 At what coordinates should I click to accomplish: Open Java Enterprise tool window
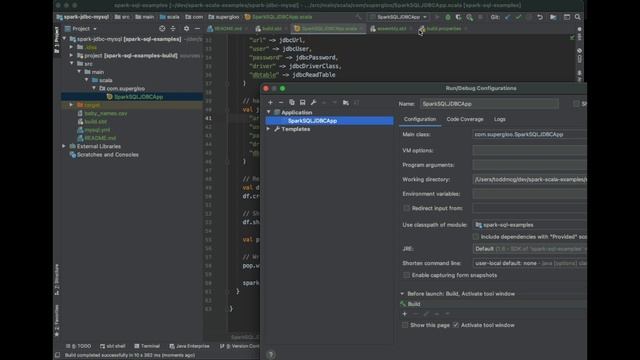click(x=189, y=346)
